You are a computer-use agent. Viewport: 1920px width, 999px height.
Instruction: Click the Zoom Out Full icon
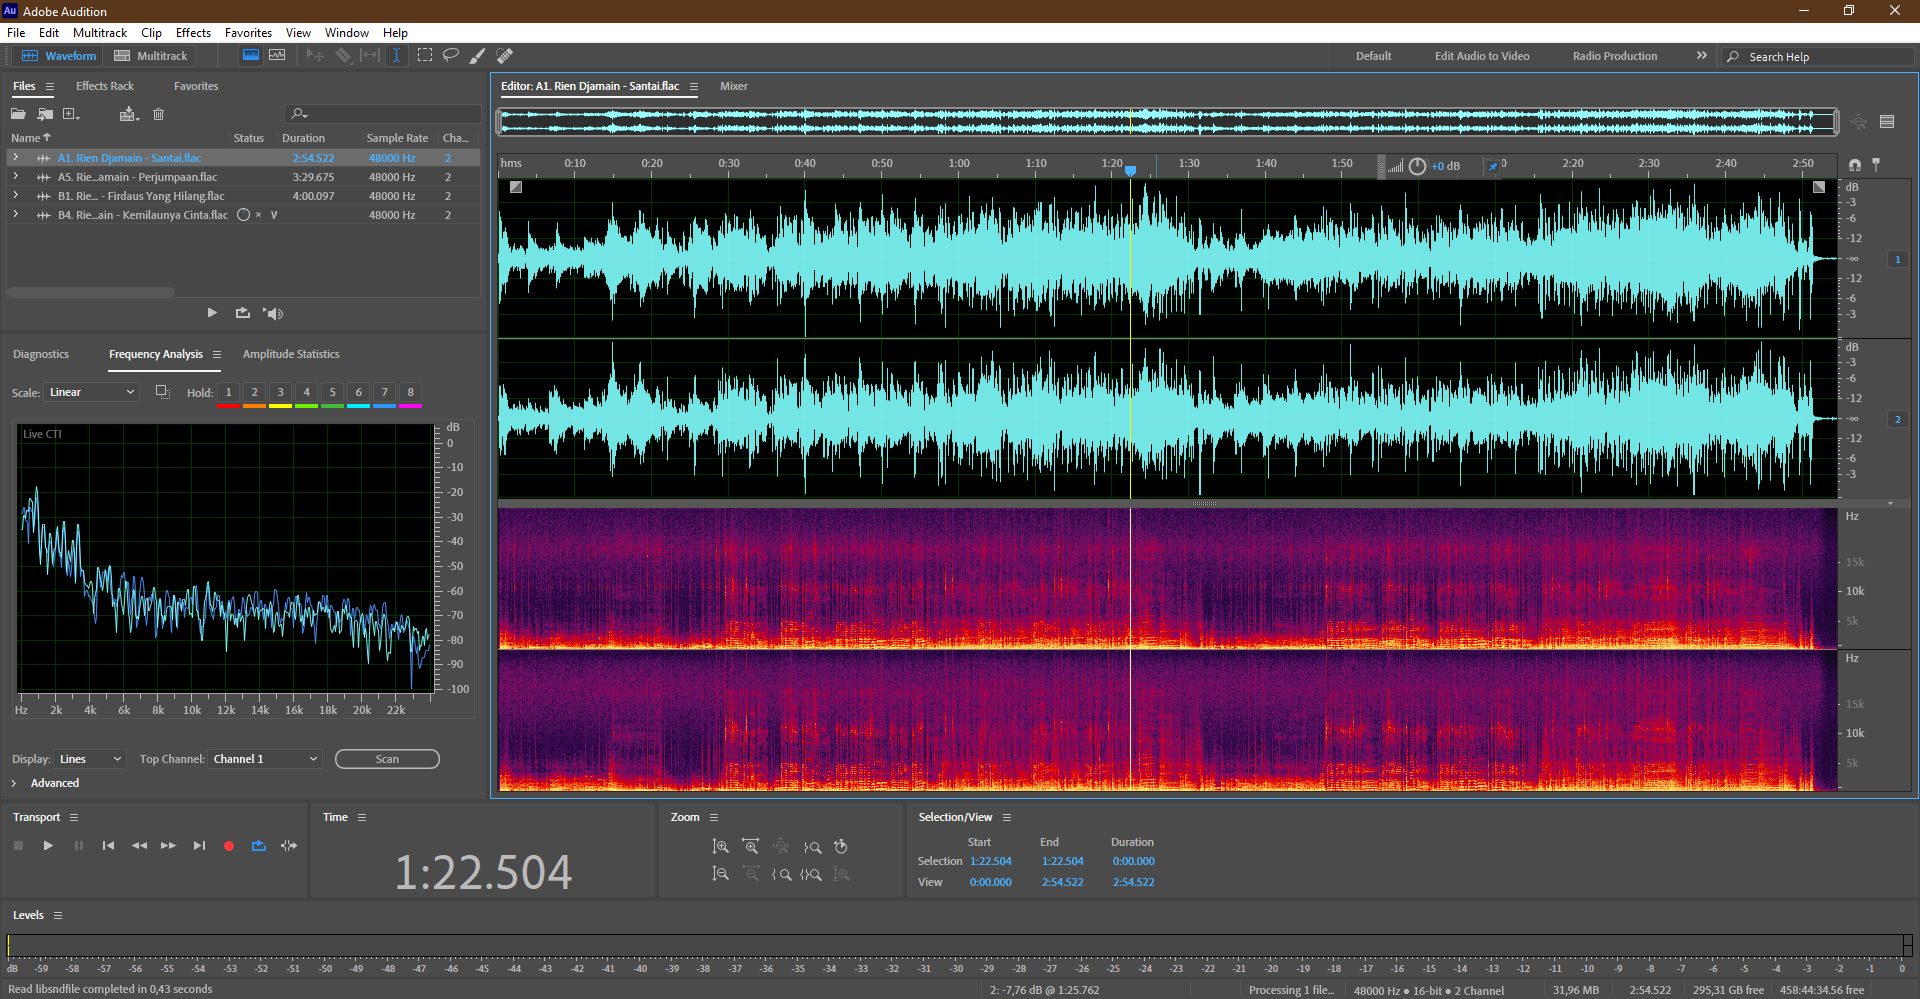(x=781, y=847)
